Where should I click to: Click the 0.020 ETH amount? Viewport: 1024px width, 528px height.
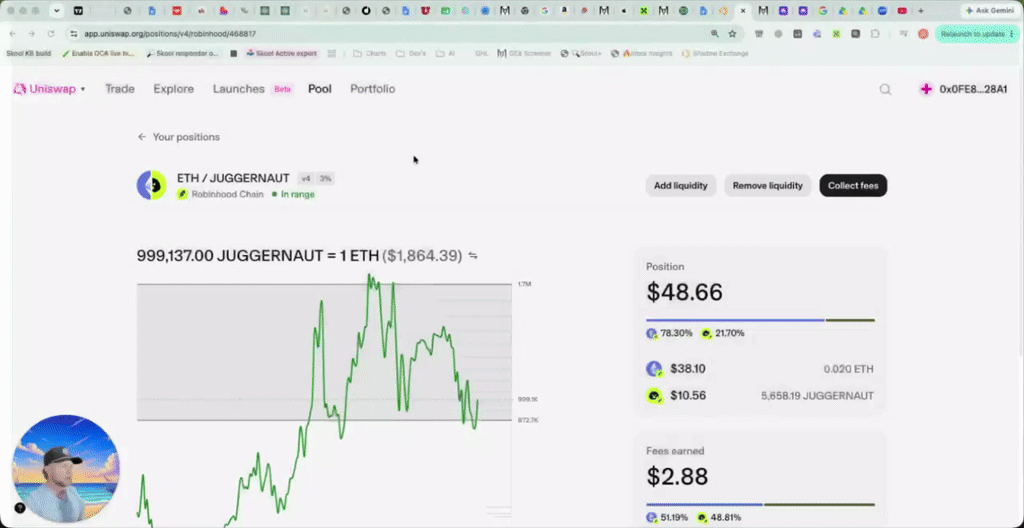pyautogui.click(x=848, y=369)
